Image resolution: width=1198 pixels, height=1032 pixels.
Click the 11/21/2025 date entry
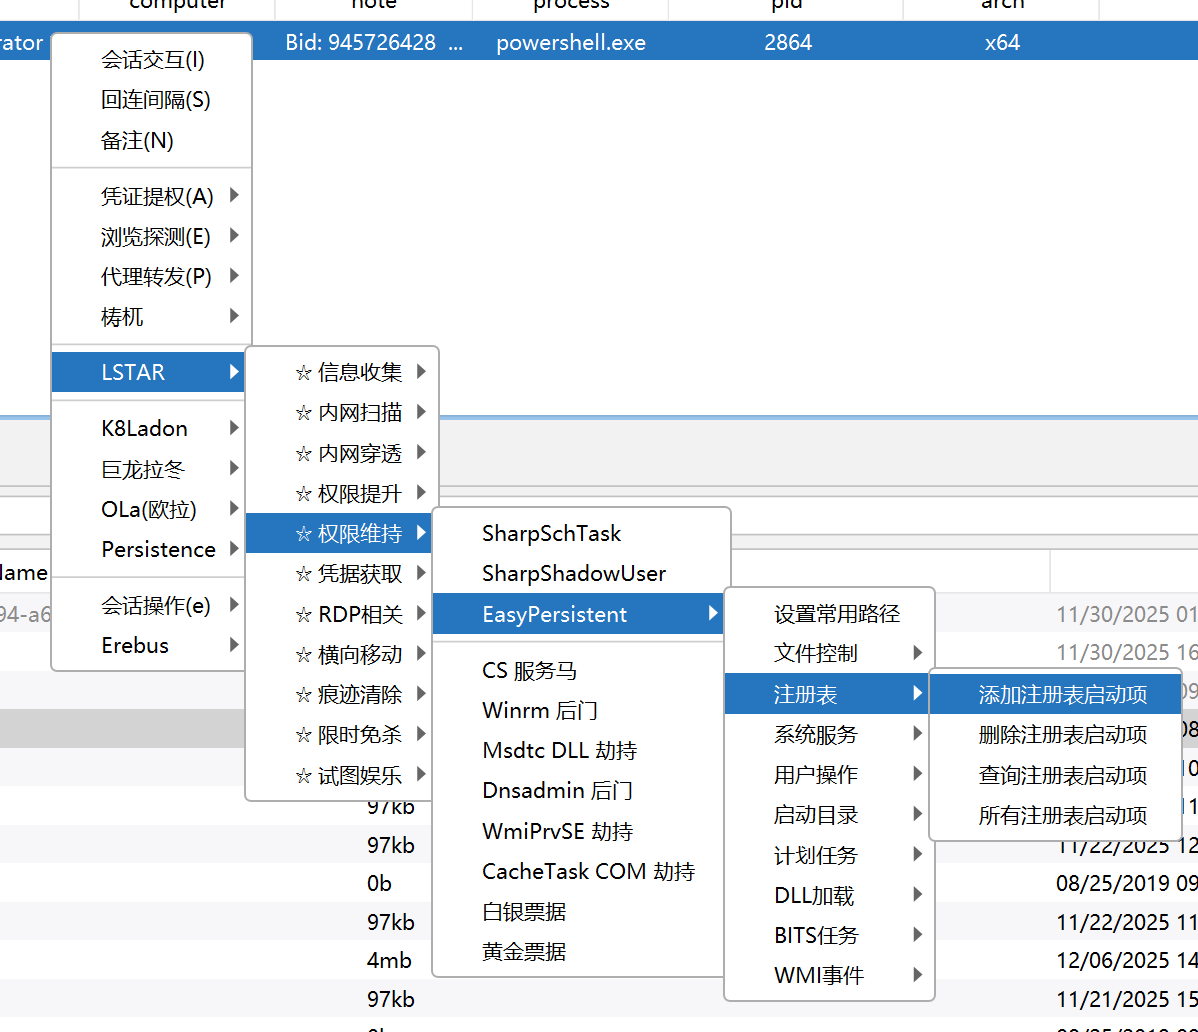pos(1127,999)
